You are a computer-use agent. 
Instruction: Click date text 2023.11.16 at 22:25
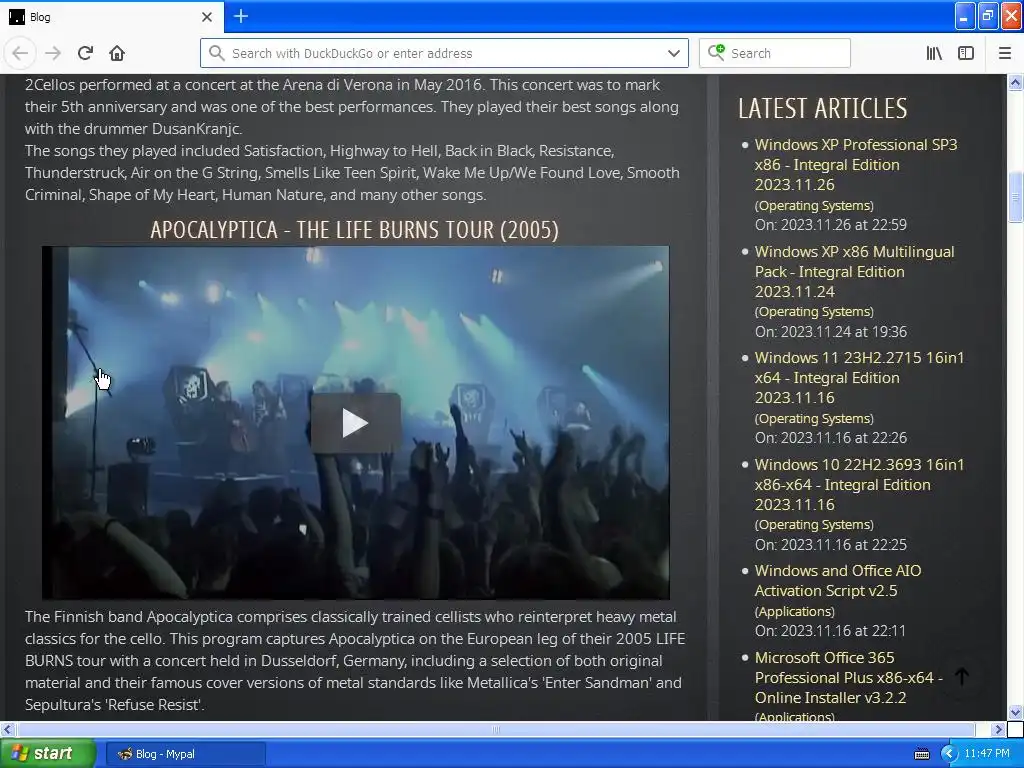pyautogui.click(x=844, y=545)
